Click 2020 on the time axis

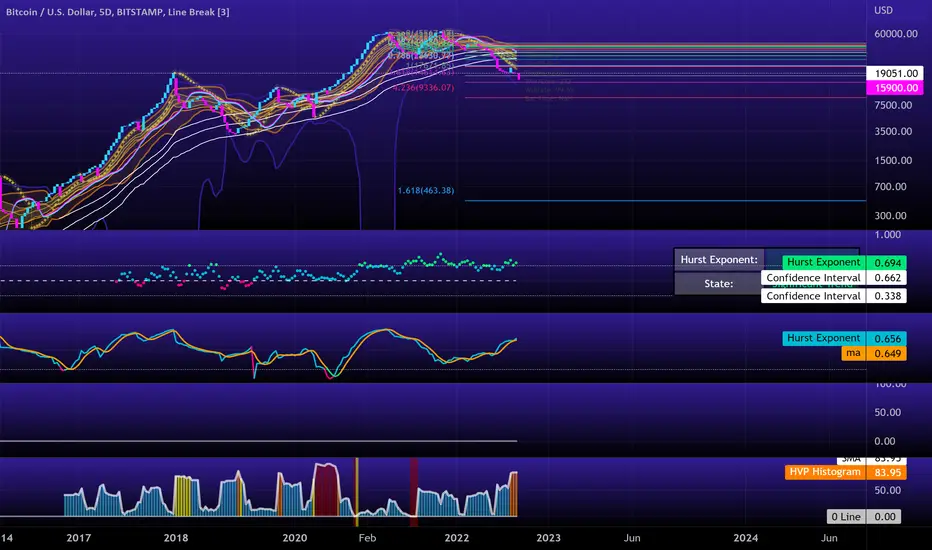tap(295, 538)
